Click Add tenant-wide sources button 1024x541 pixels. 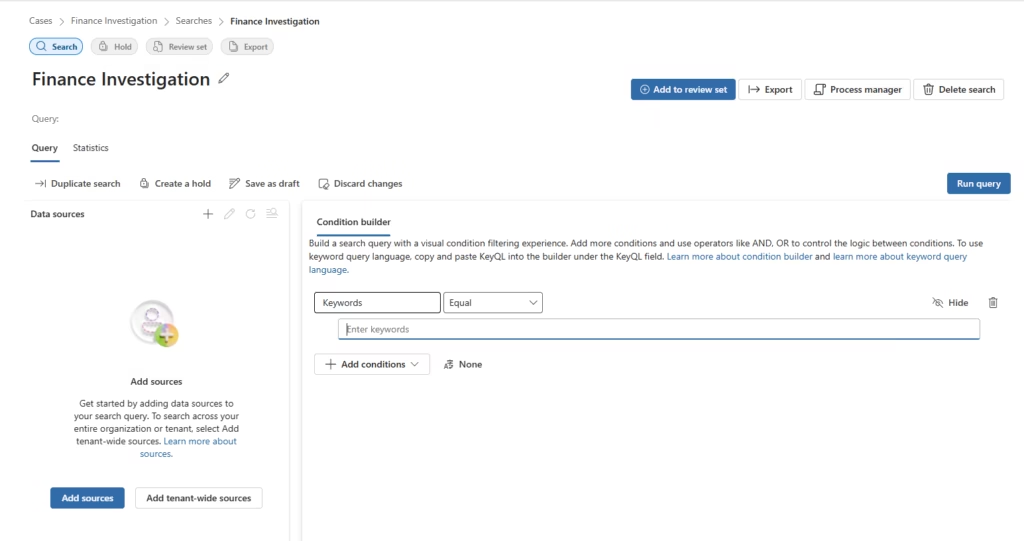point(199,498)
